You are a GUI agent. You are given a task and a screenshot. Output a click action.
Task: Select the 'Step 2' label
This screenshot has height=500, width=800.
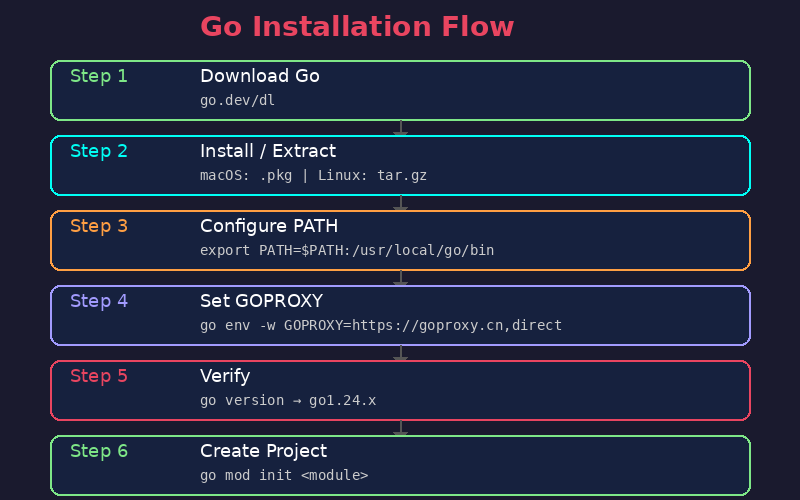pos(98,151)
